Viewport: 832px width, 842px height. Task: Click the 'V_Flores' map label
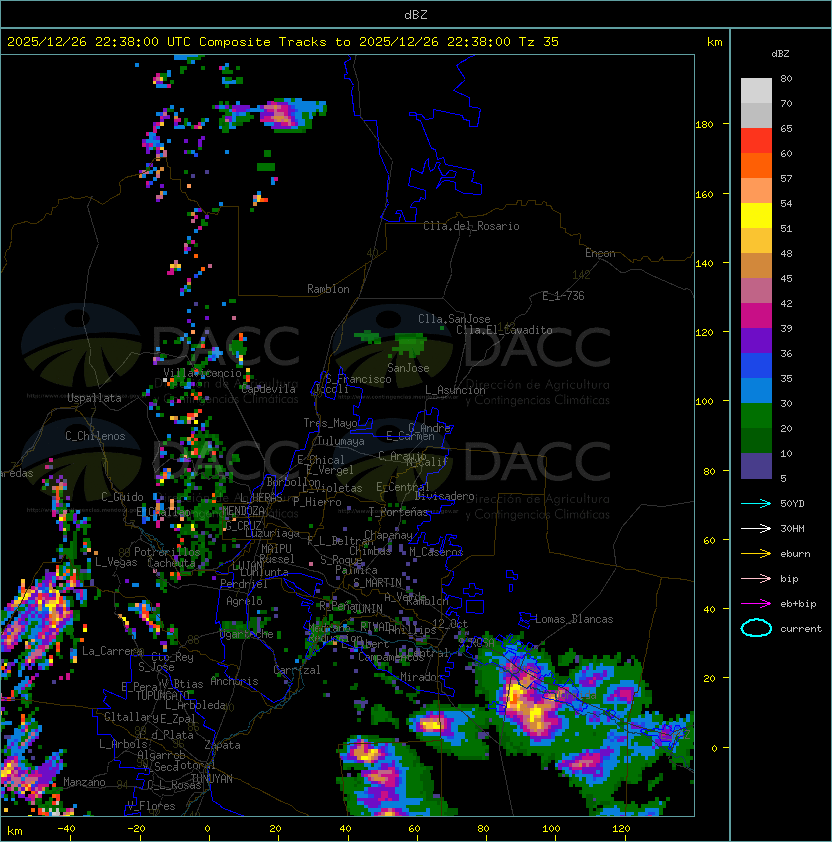click(x=151, y=806)
